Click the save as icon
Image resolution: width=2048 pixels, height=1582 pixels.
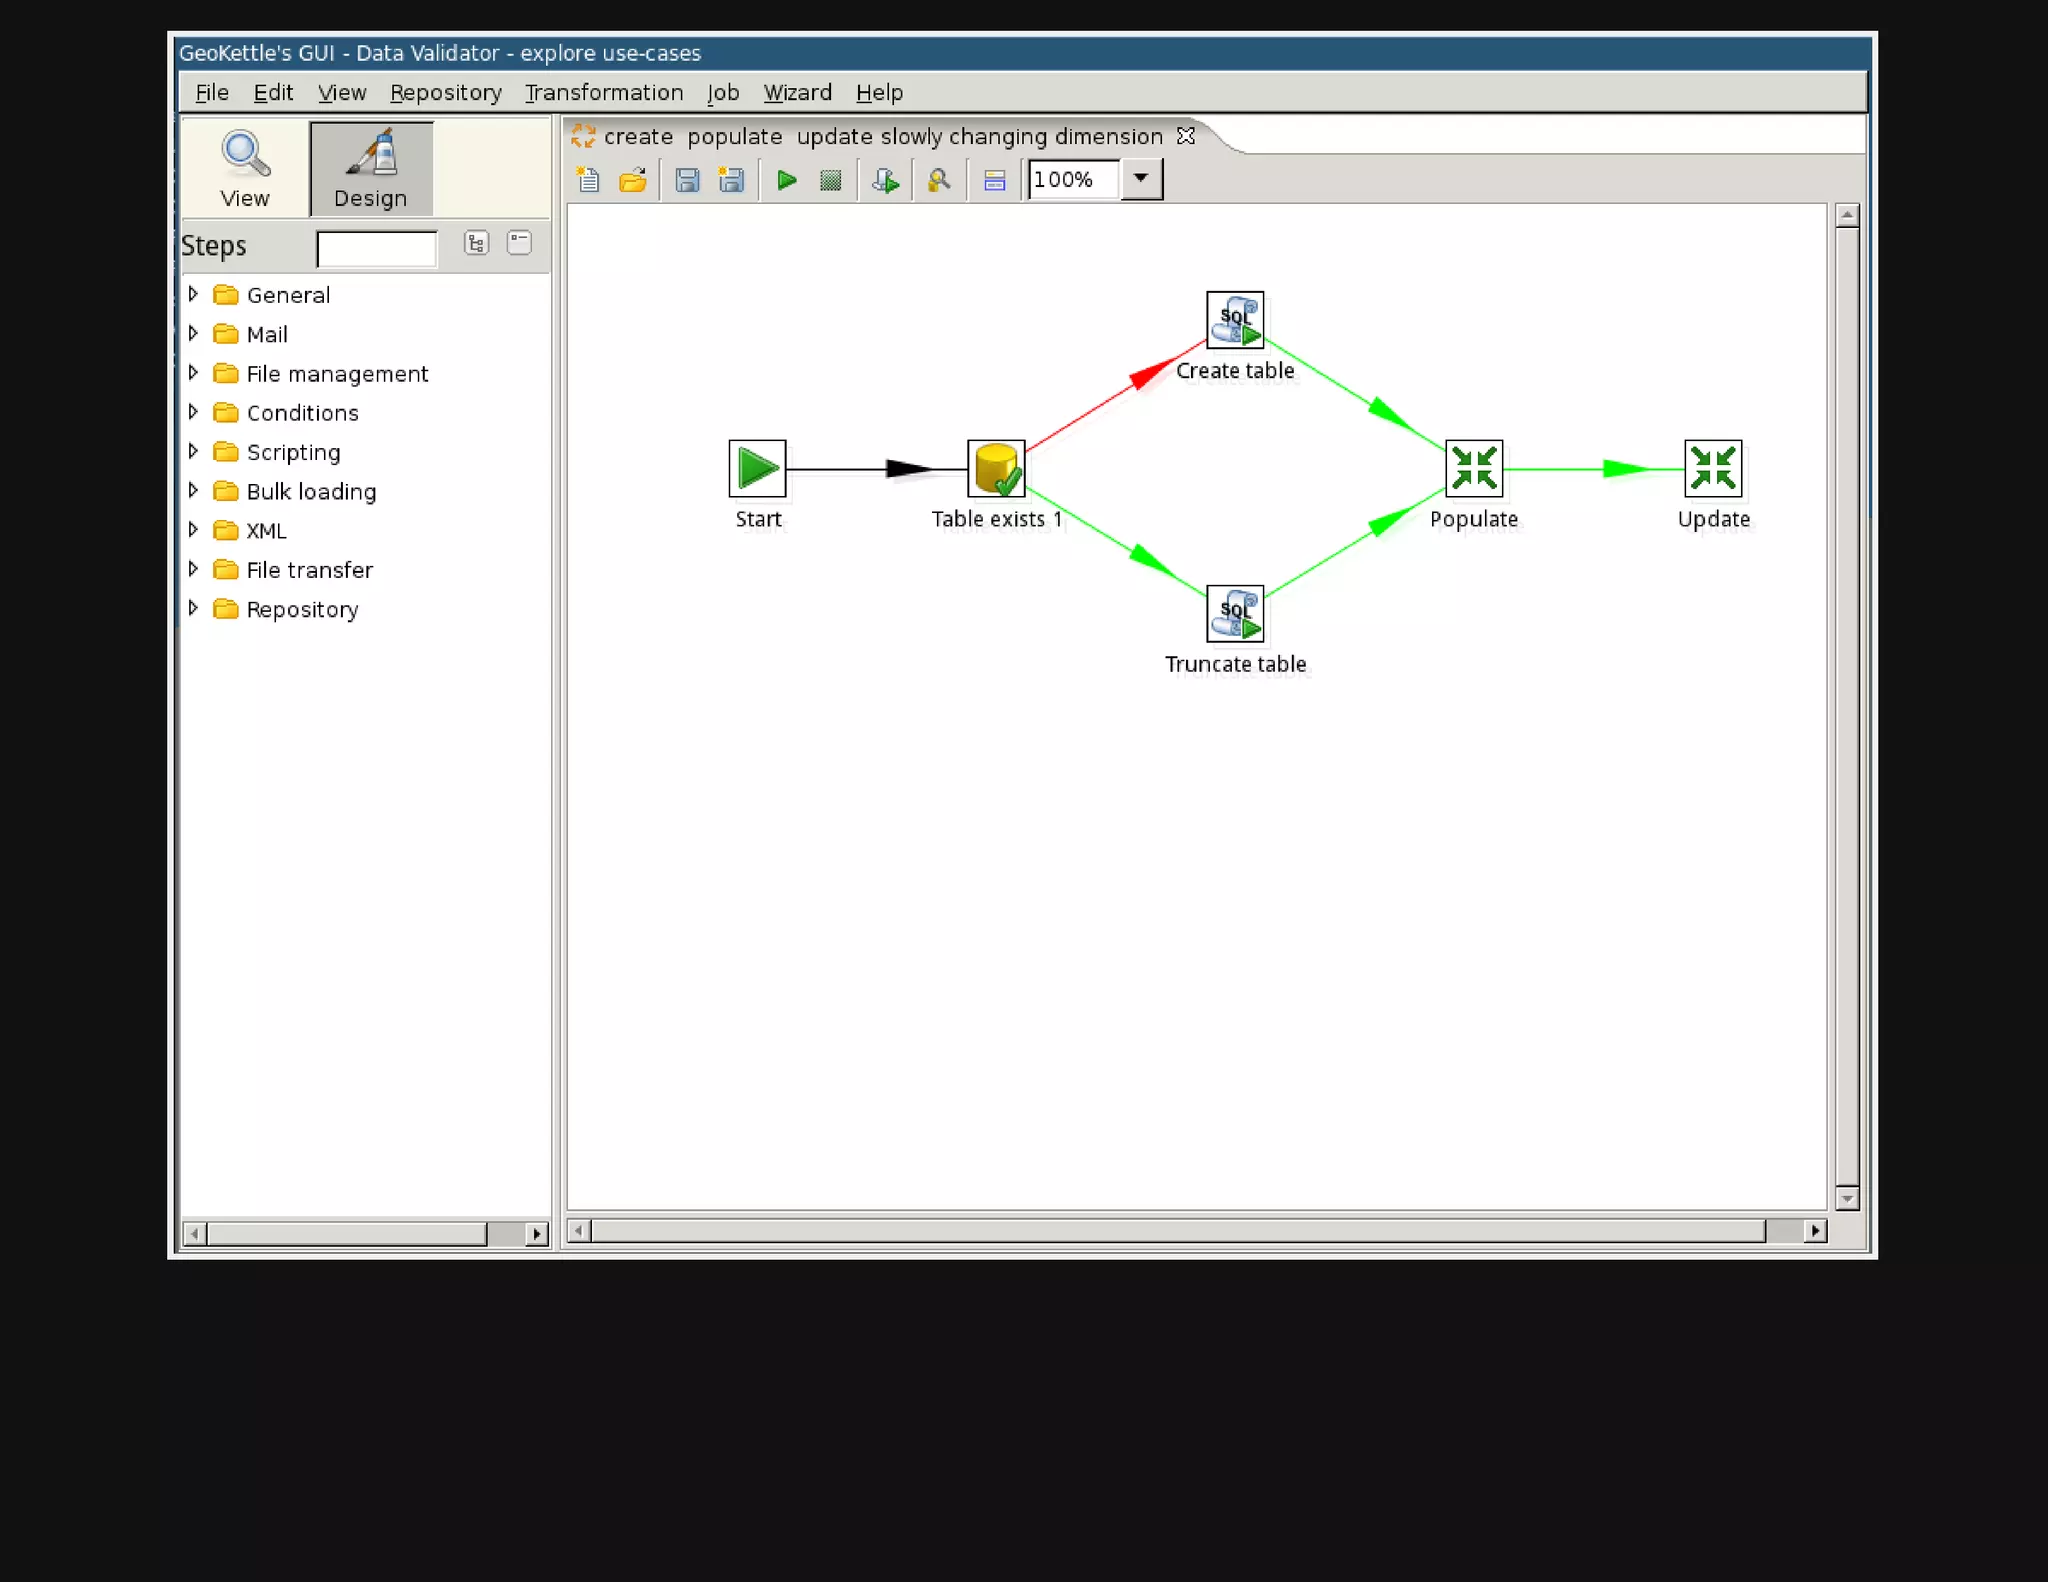point(731,180)
